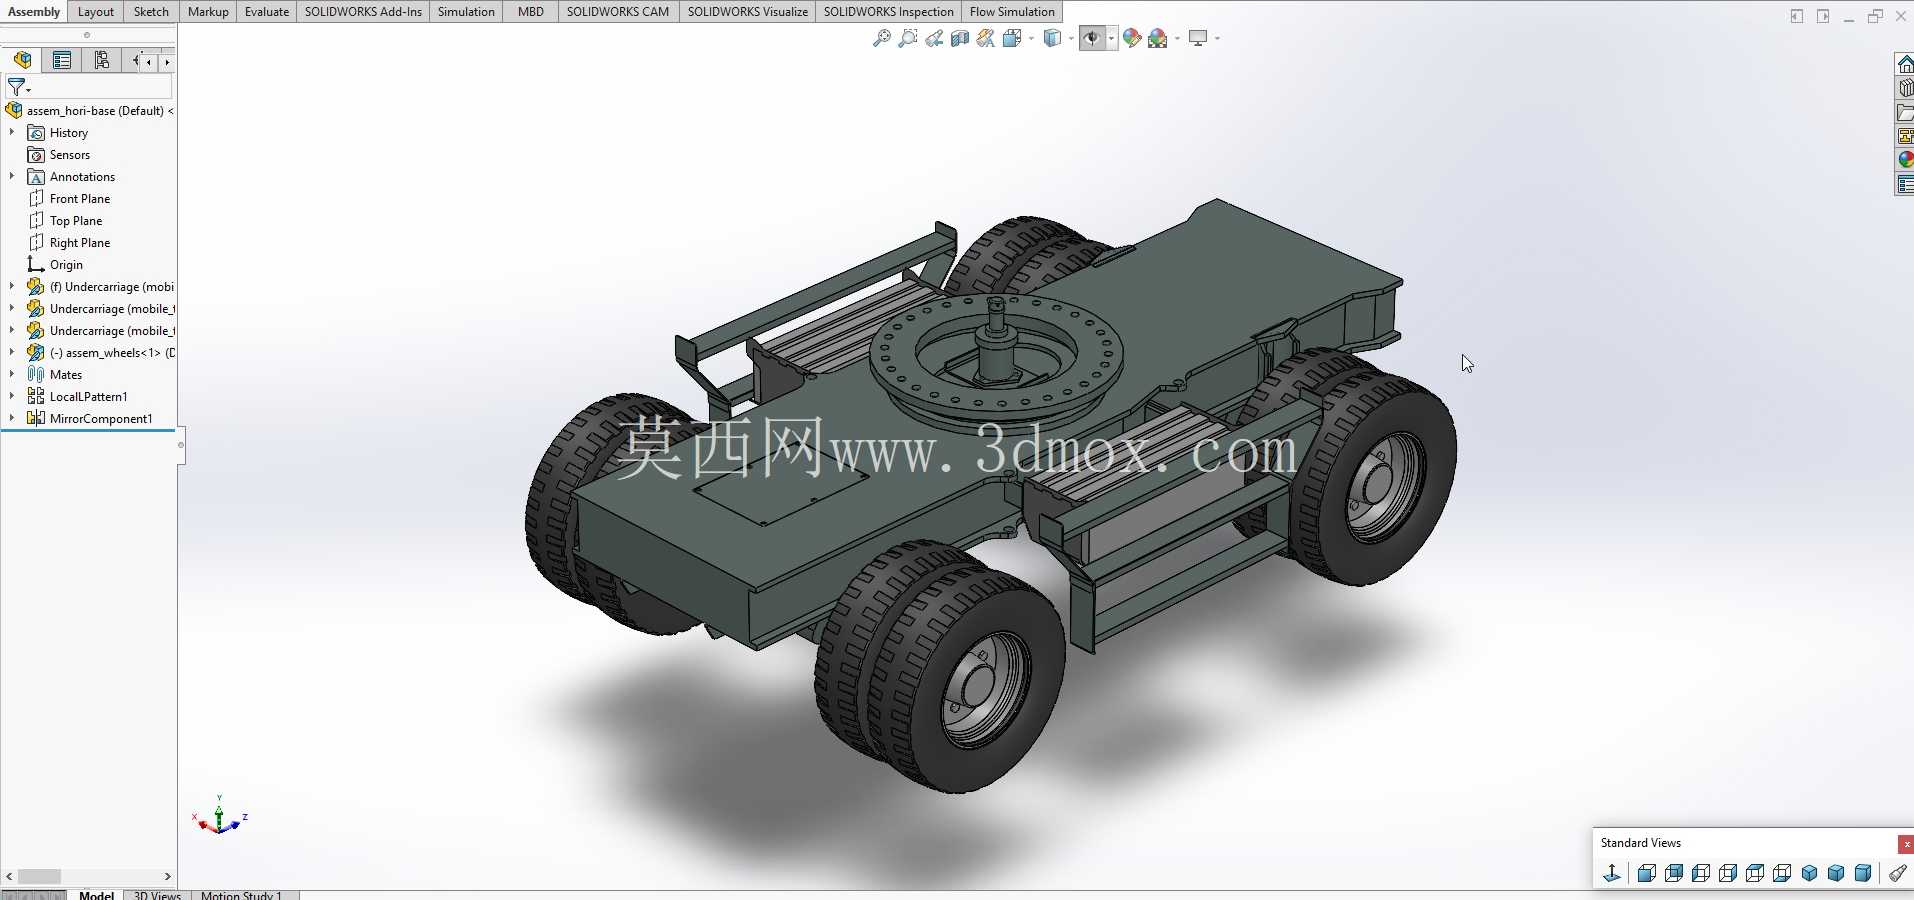Select Left view in Standard Views

1700,873
